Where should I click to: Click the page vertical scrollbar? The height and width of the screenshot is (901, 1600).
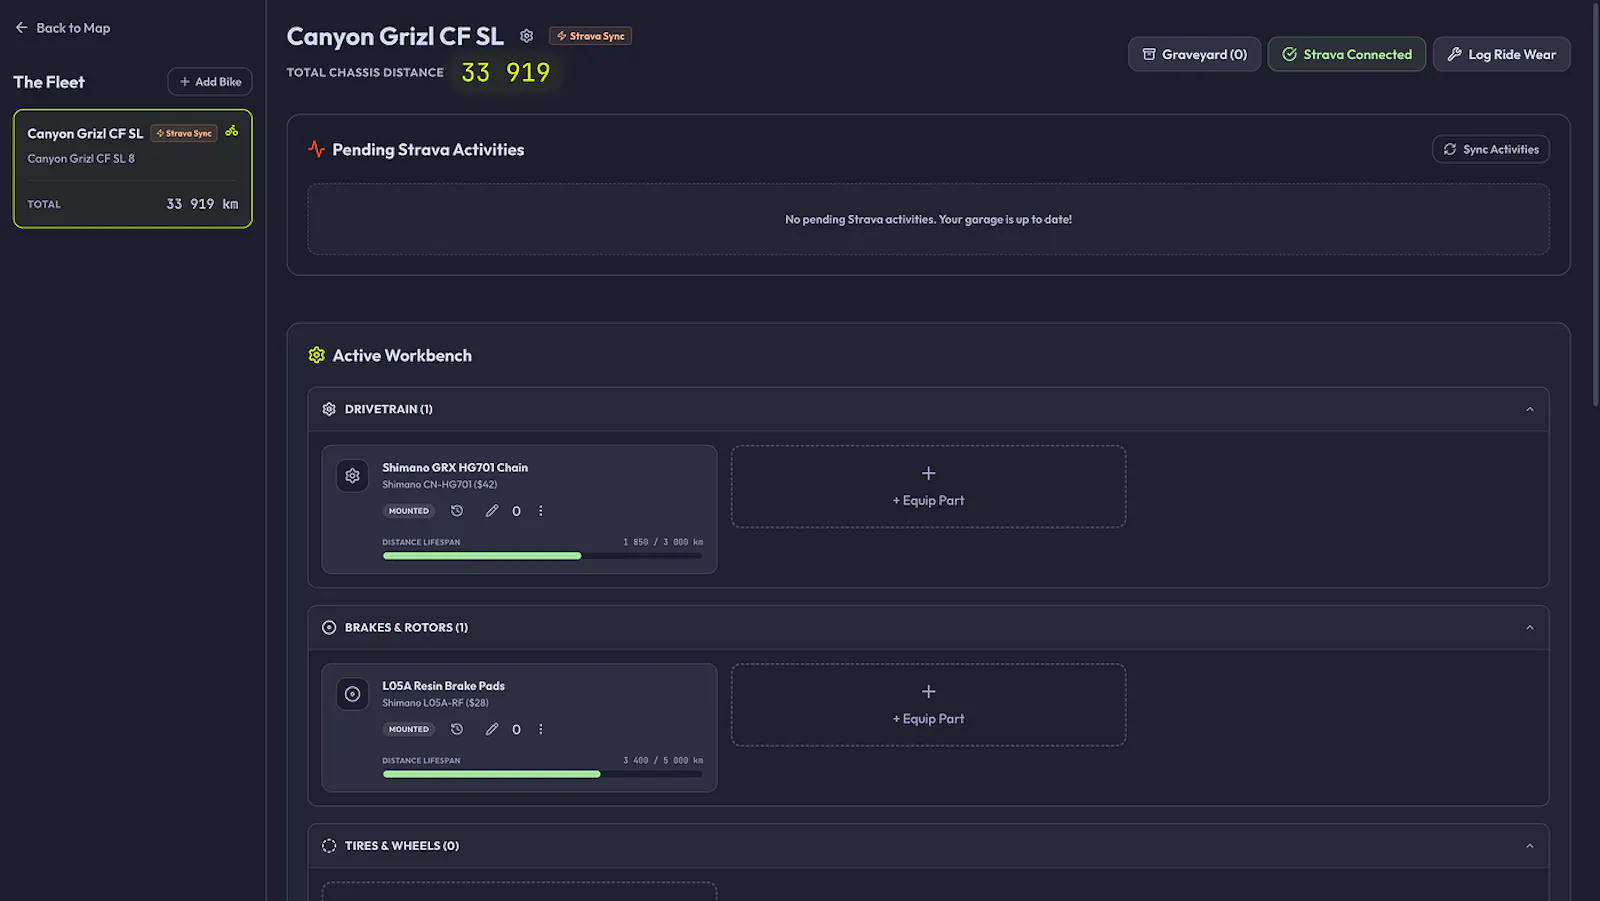click(1595, 205)
